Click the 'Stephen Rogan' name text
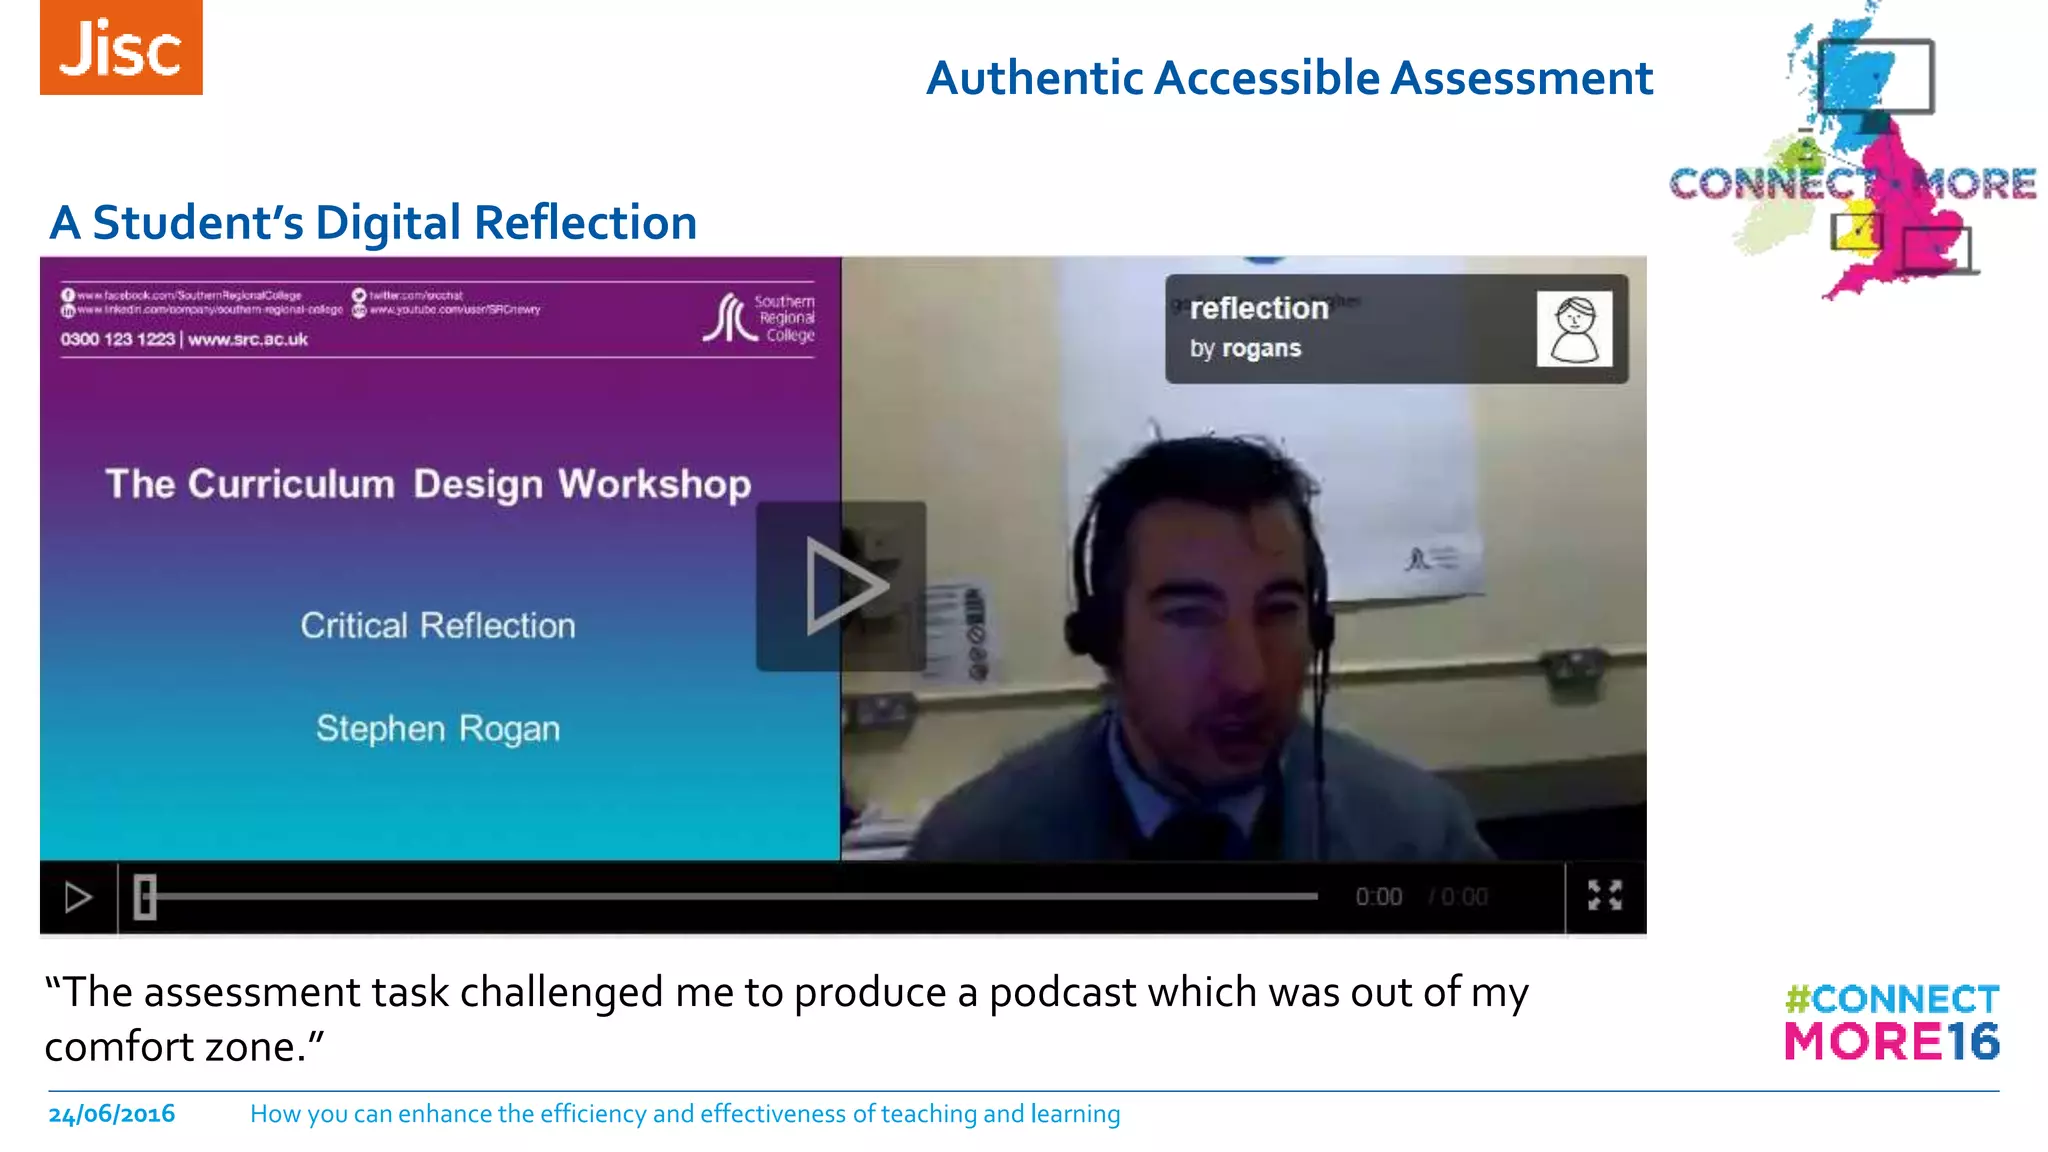The width and height of the screenshot is (2048, 1152). pyautogui.click(x=438, y=729)
